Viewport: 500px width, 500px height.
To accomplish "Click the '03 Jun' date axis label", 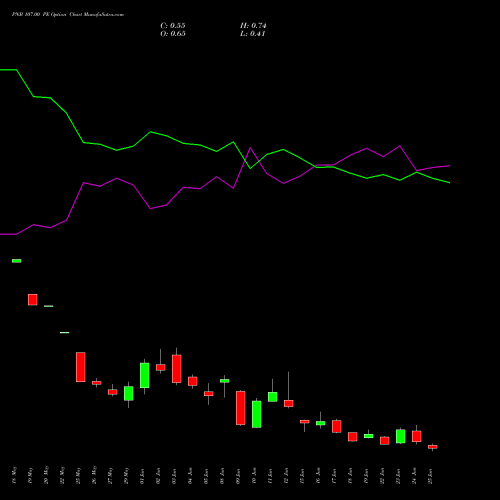I will pos(174,476).
